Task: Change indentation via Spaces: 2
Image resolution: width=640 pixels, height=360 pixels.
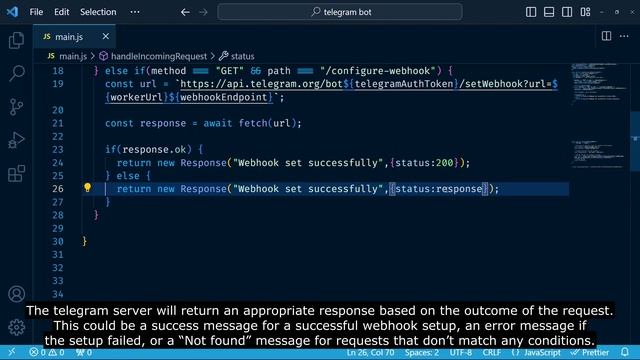Action: tap(422, 352)
